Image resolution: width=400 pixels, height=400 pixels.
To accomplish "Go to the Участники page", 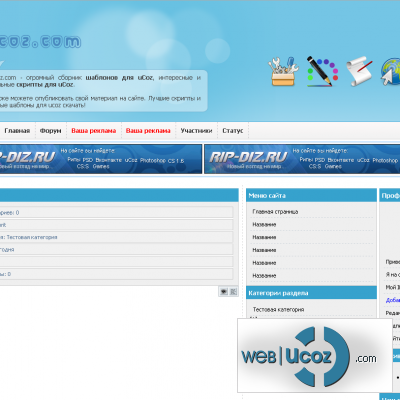I will [x=196, y=131].
